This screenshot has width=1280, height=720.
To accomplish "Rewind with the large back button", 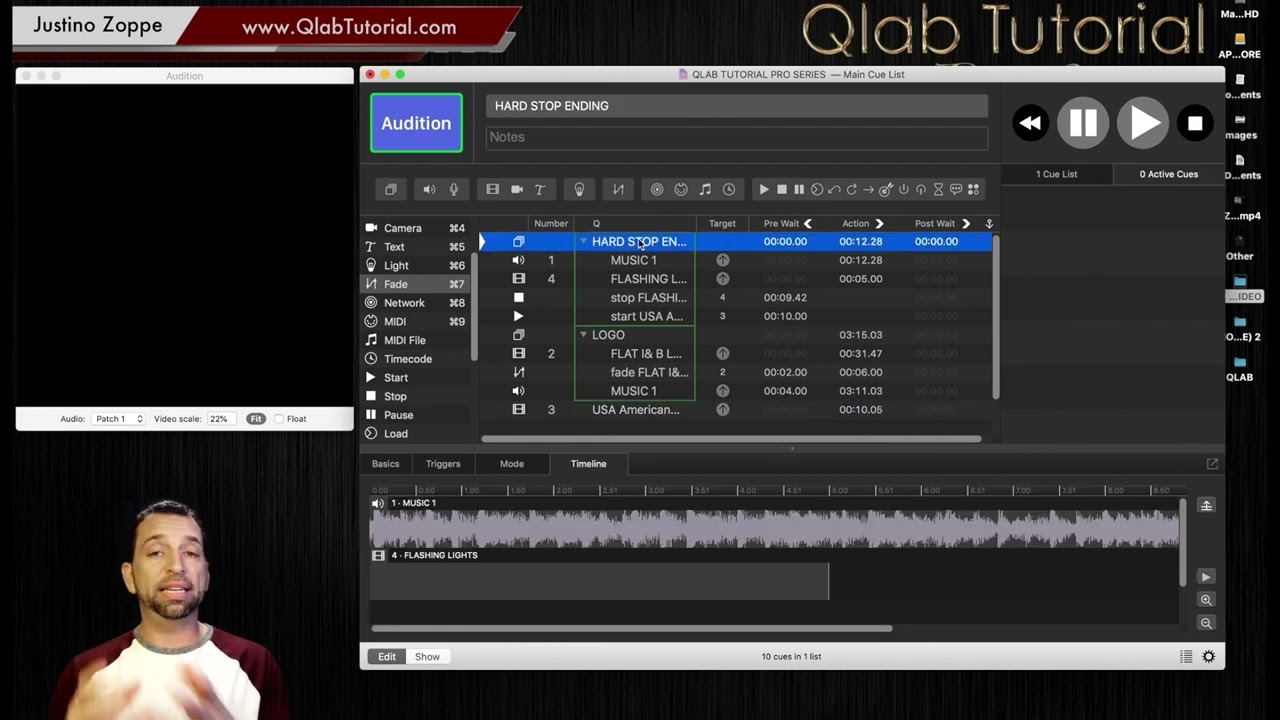I will click(1030, 123).
